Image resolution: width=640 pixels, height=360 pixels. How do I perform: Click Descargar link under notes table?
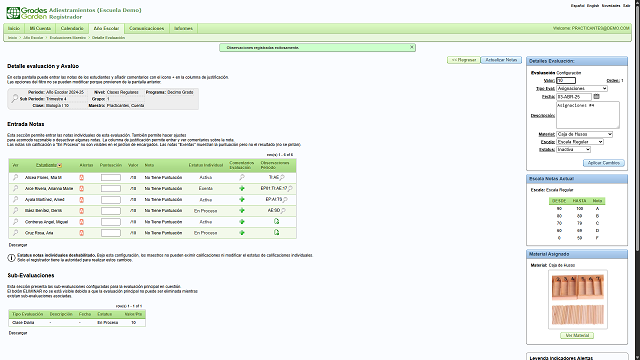click(18, 245)
